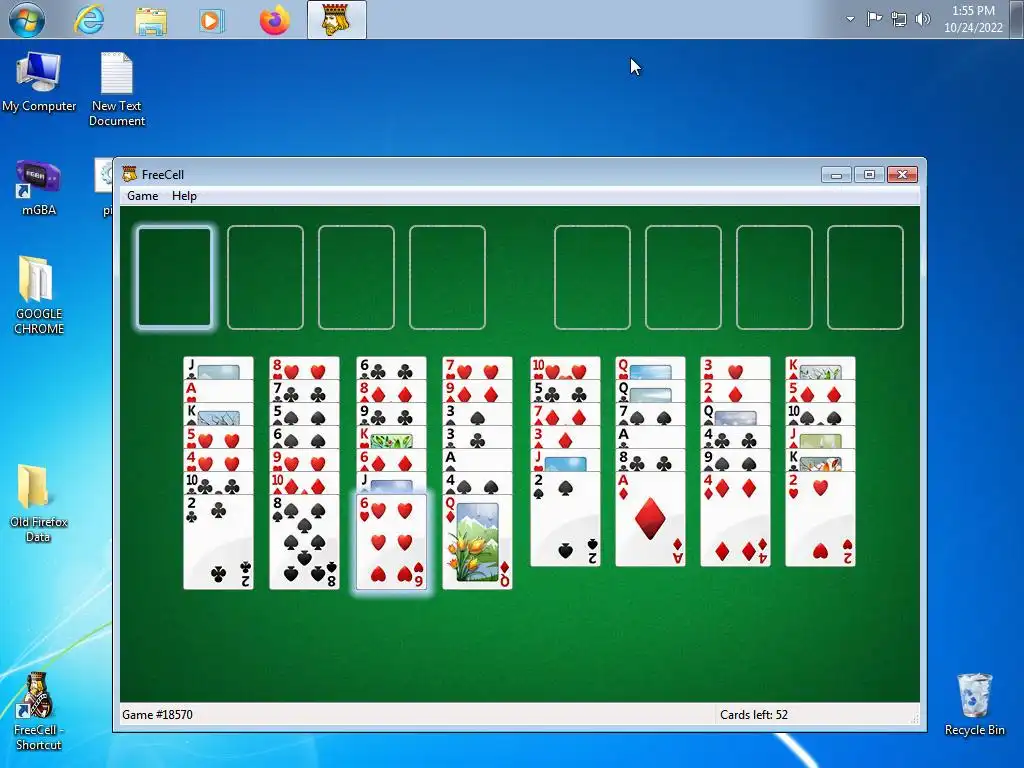Click the network tray icon
Viewport: 1024px width, 768px height.
(899, 20)
